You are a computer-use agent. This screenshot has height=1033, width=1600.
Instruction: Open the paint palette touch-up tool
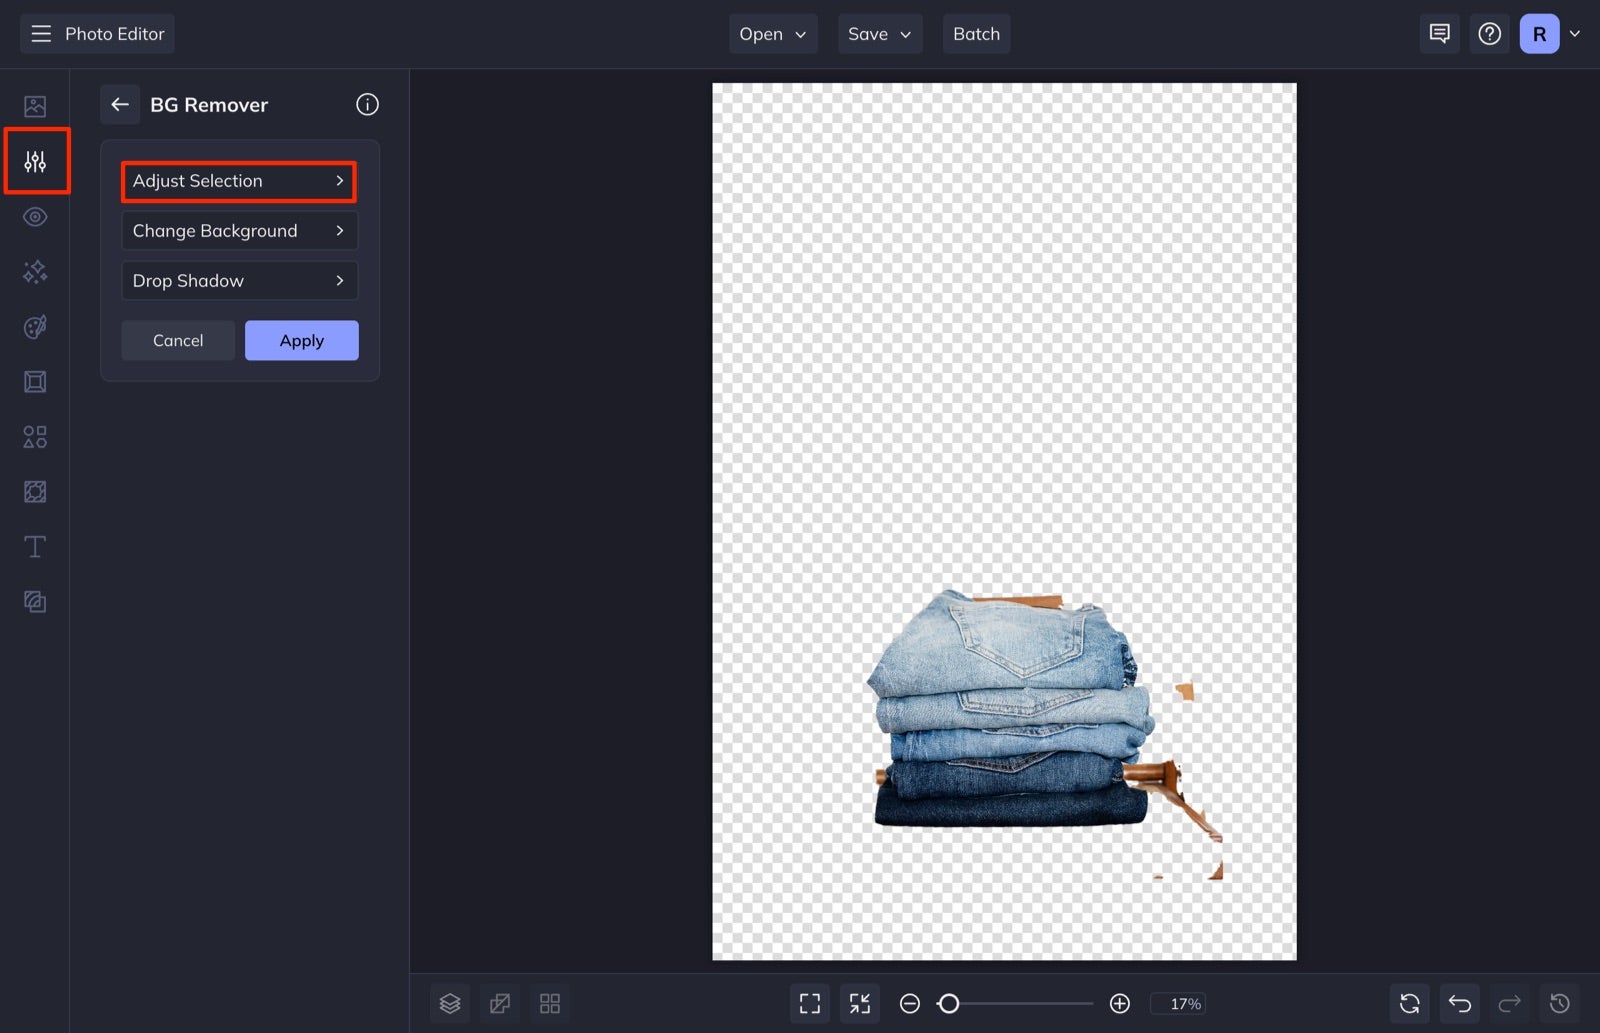pos(36,326)
